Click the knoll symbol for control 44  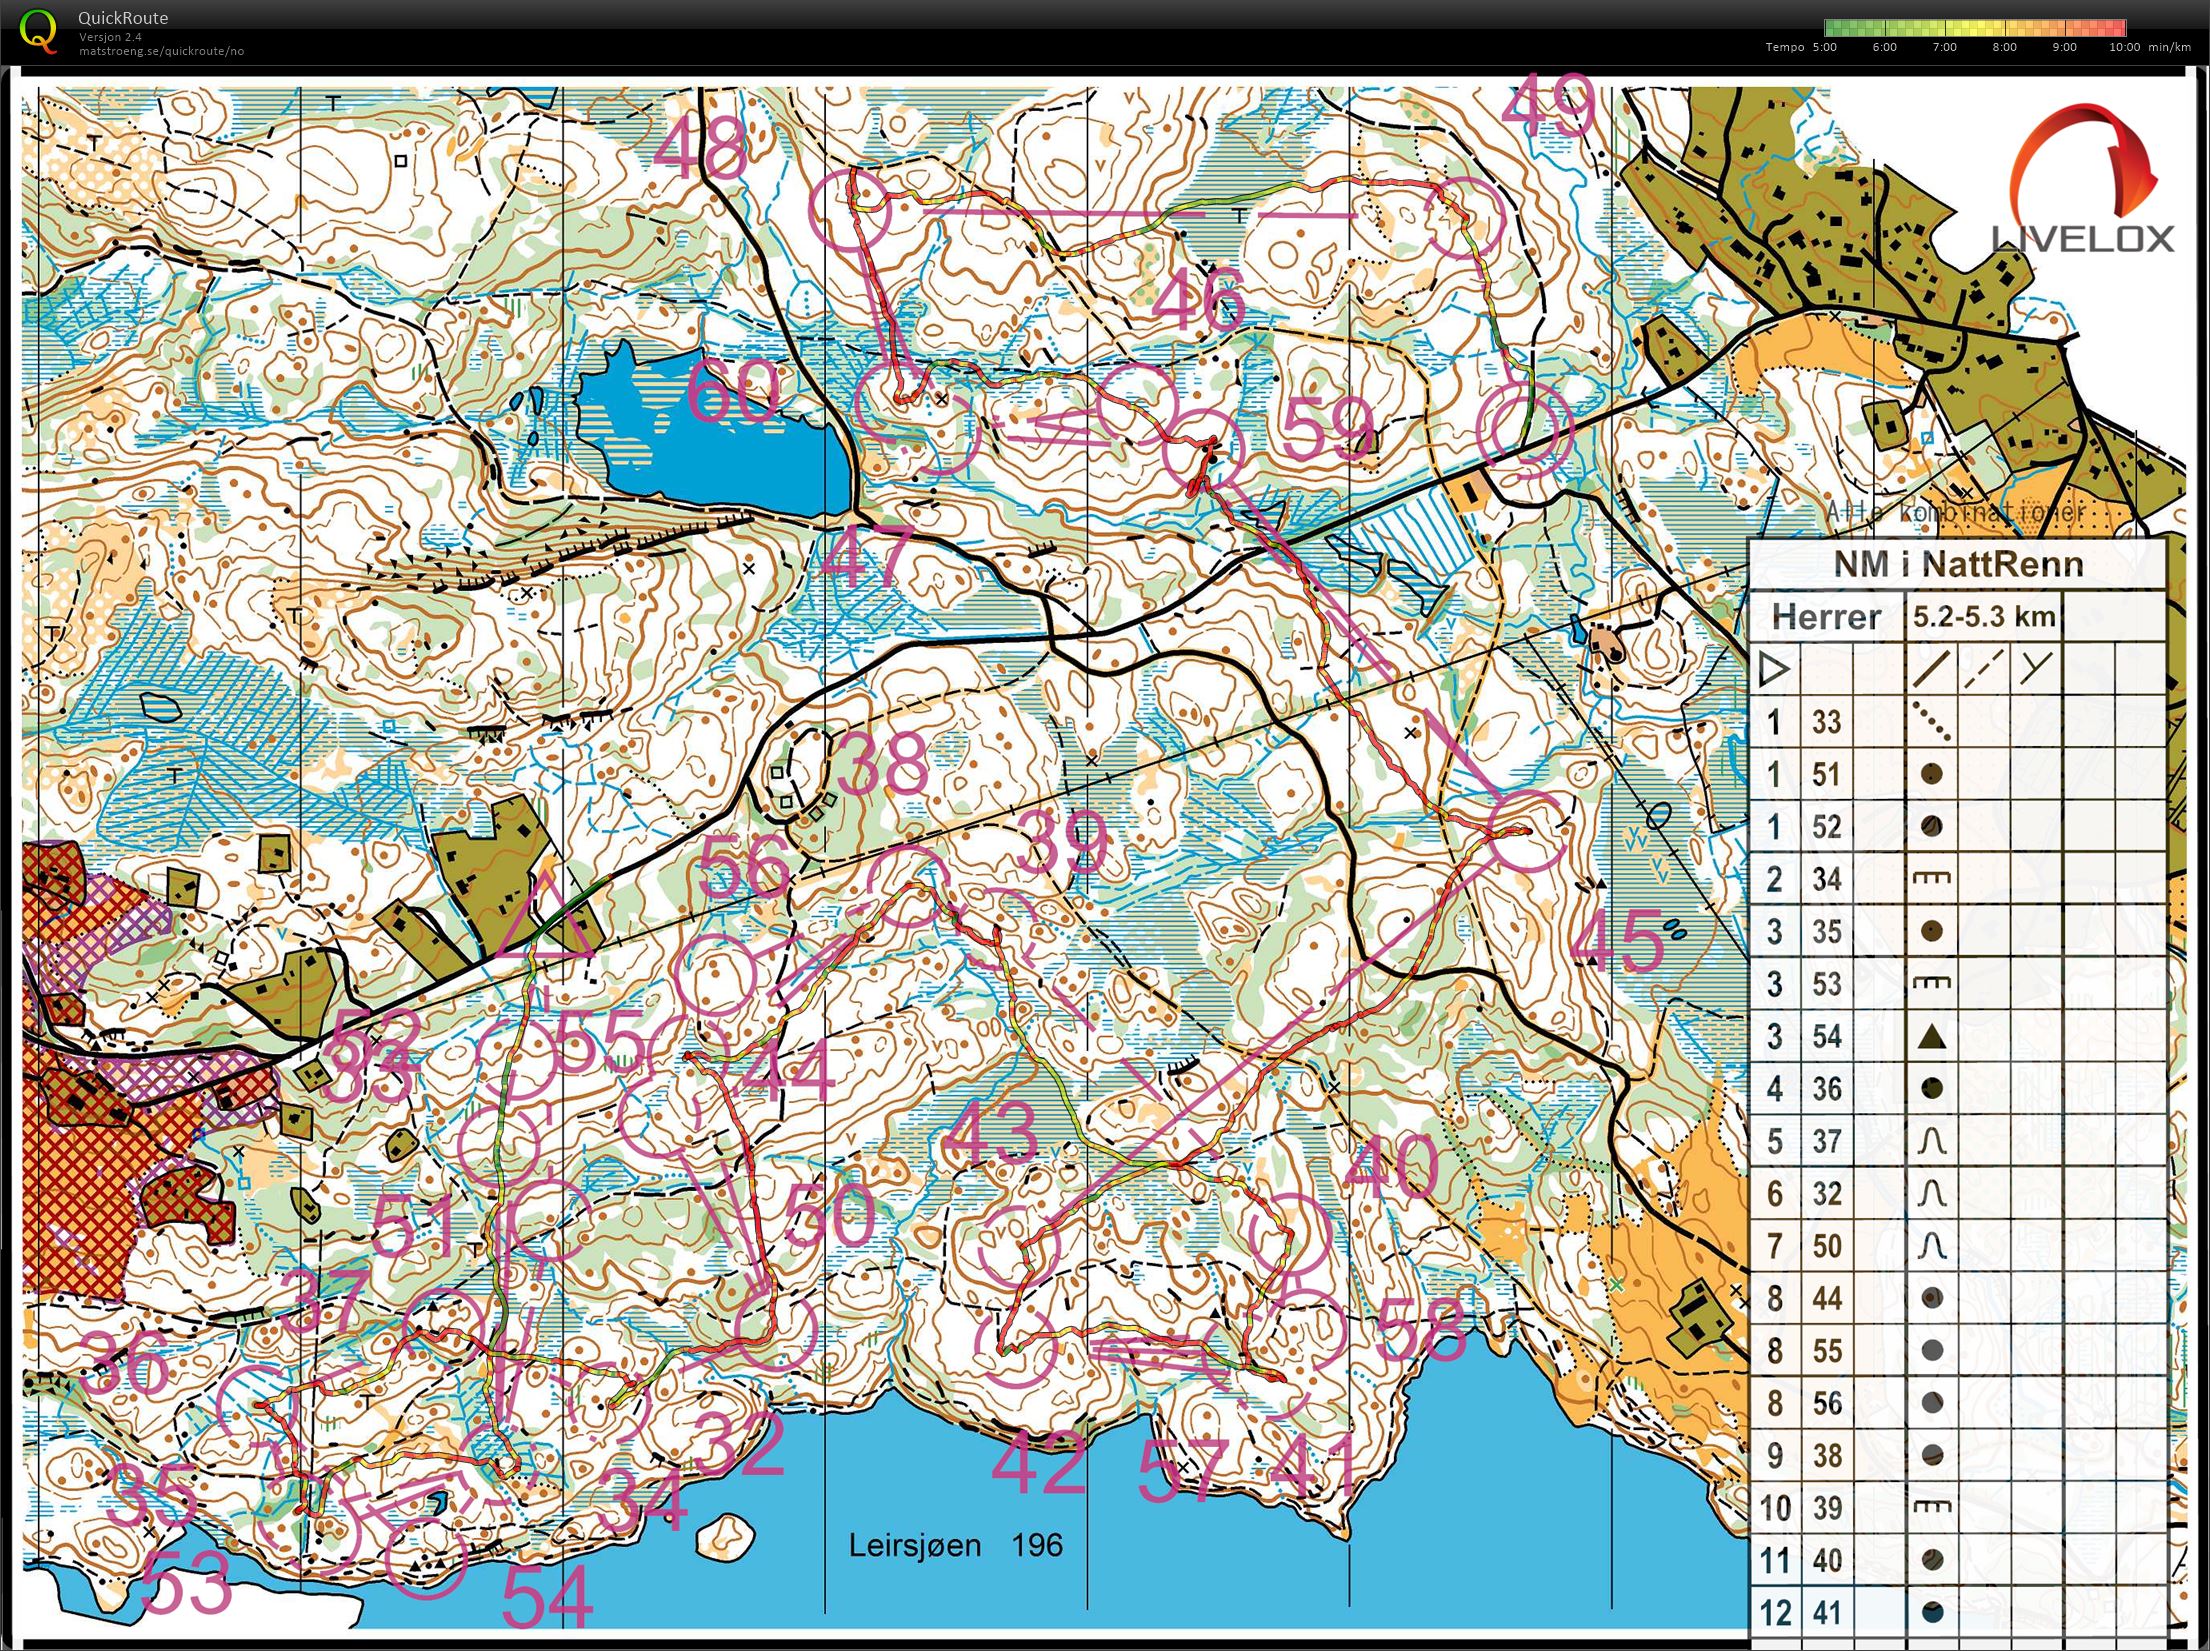[x=1932, y=1298]
